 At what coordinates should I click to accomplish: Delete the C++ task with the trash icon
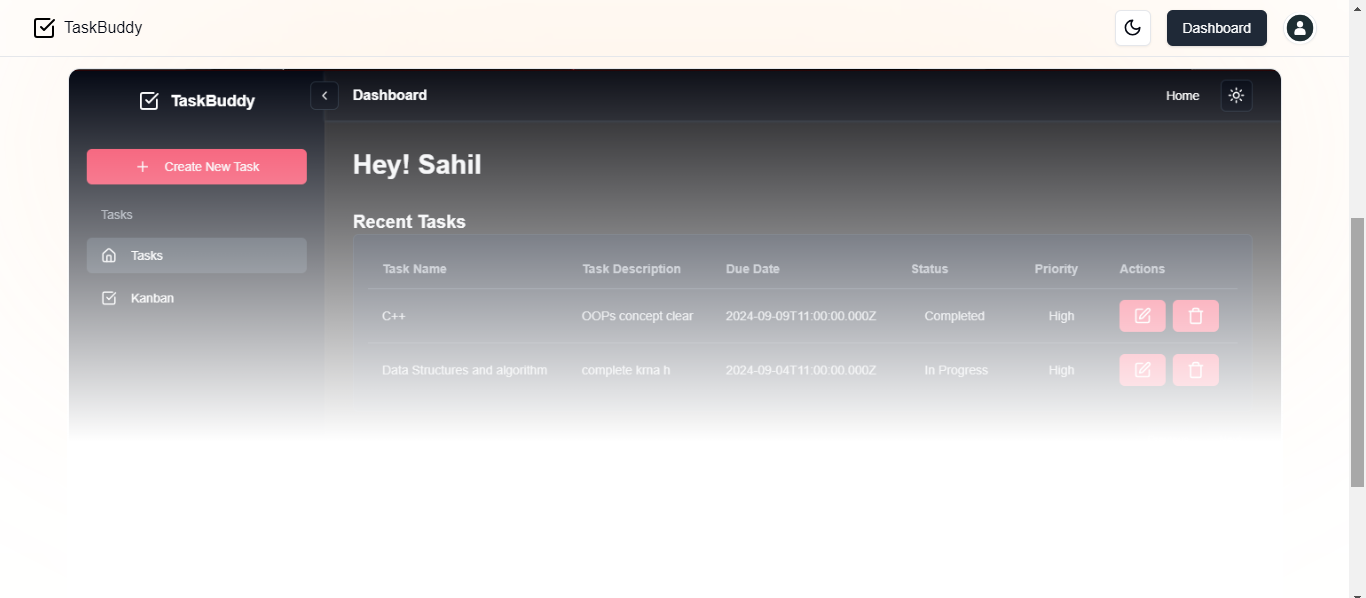(x=1195, y=315)
